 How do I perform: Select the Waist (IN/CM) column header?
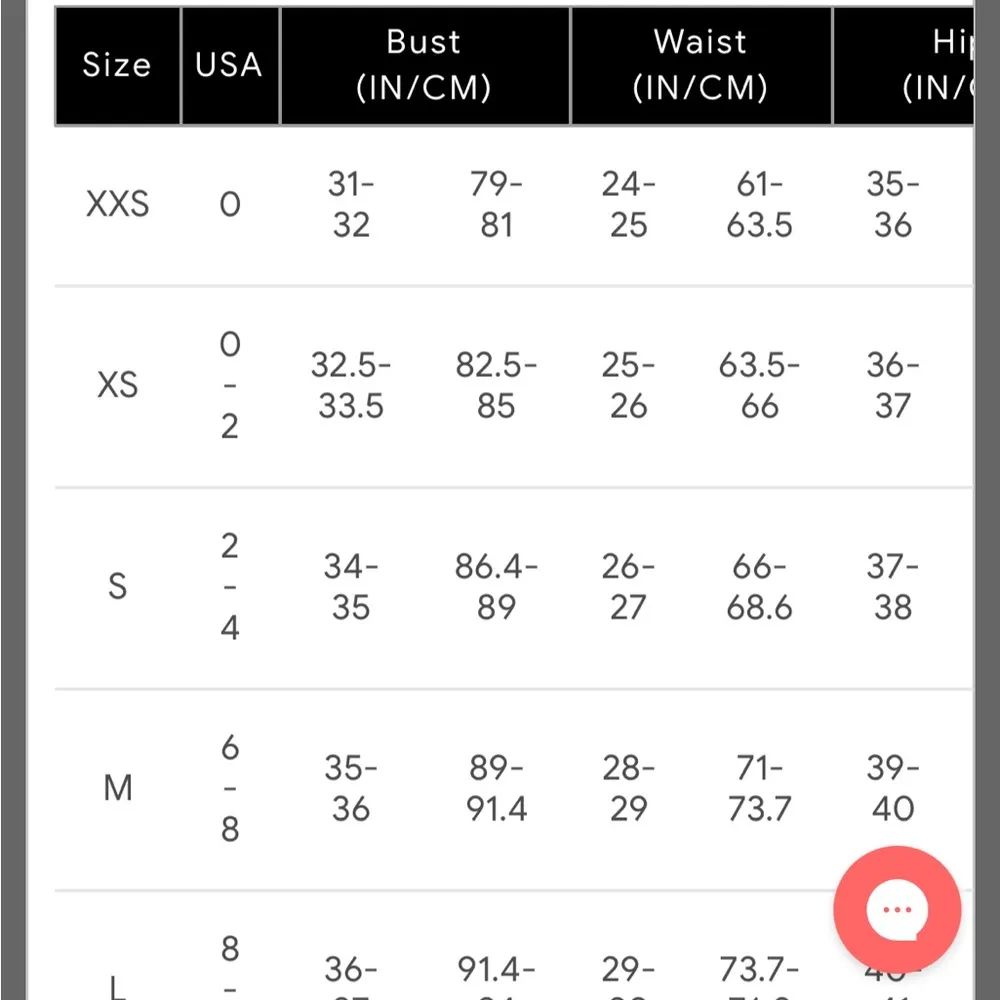click(700, 65)
